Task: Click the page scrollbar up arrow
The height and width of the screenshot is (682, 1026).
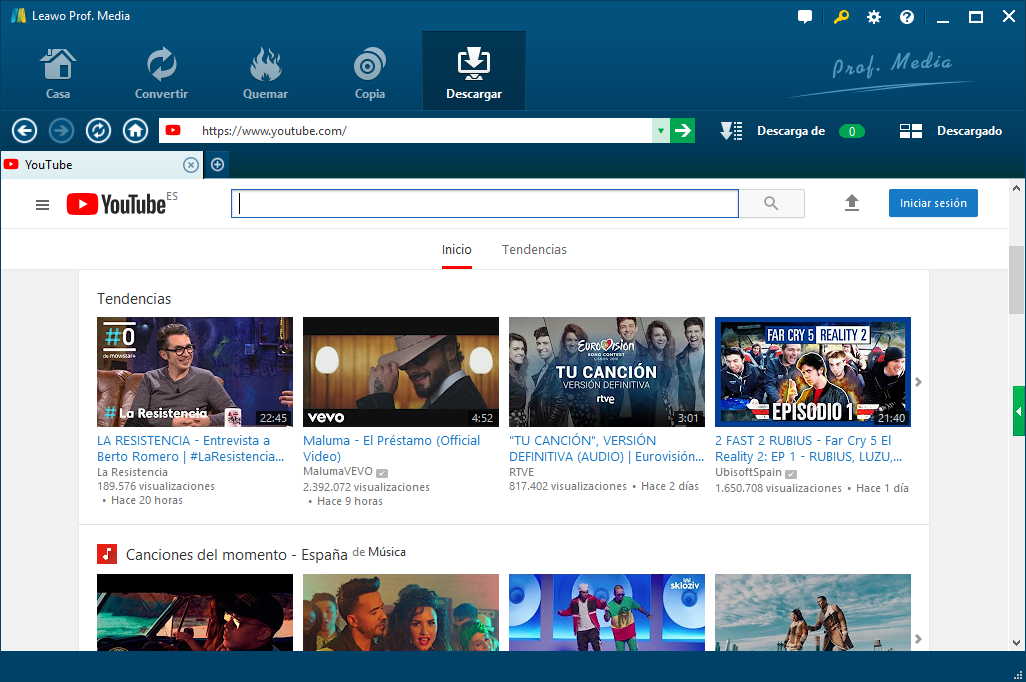Action: click(1016, 188)
